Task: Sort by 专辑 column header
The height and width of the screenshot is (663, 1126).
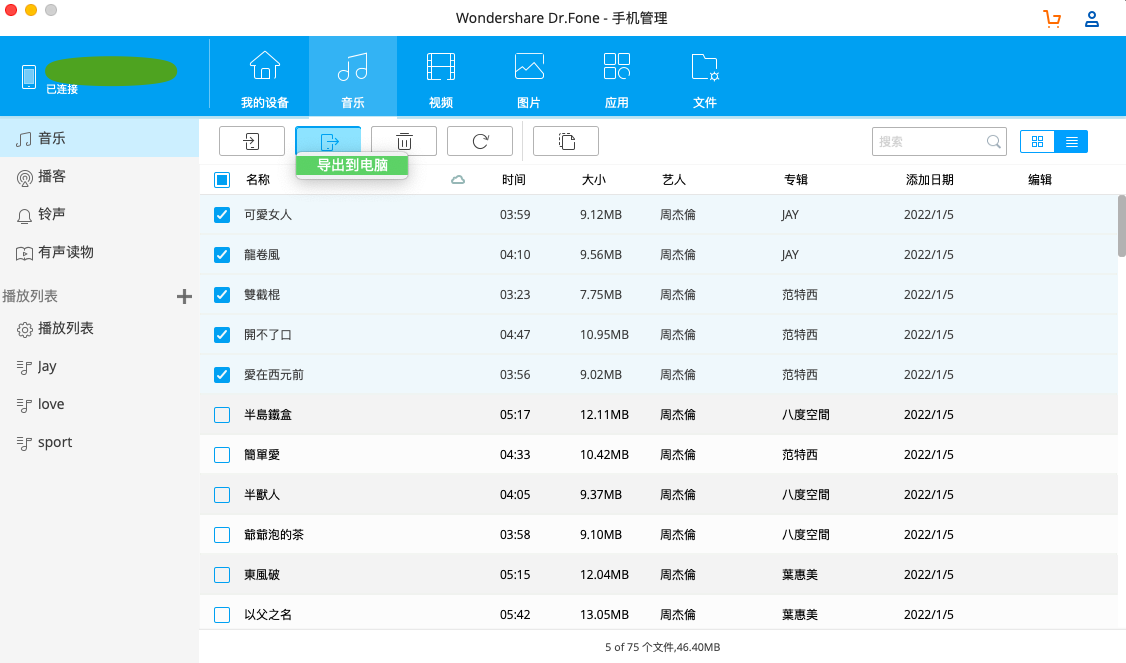Action: point(796,180)
